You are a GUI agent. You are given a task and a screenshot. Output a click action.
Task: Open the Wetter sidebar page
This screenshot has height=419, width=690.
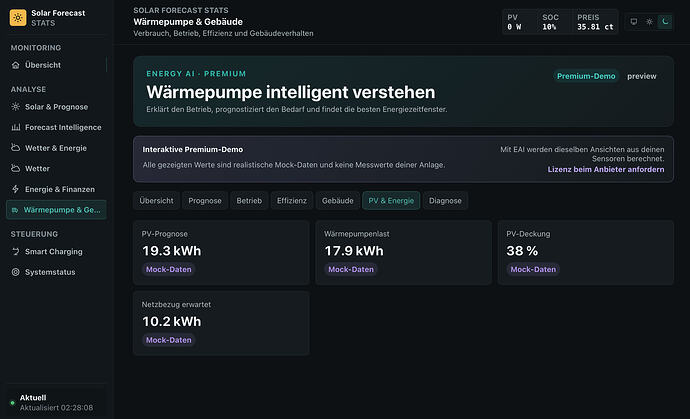click(56, 168)
